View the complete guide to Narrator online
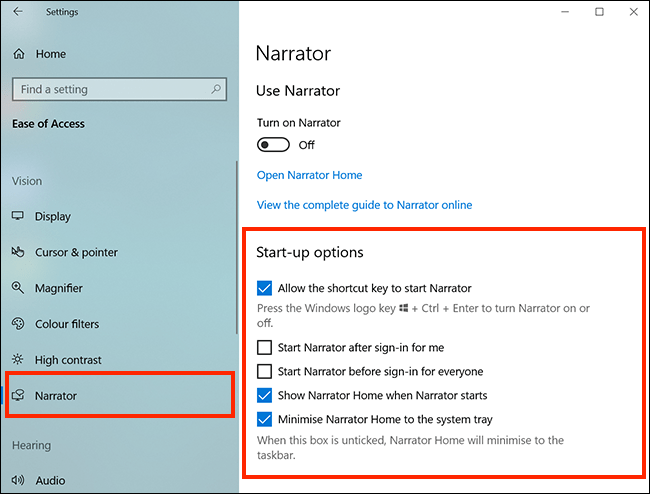The height and width of the screenshot is (494, 650). point(364,205)
